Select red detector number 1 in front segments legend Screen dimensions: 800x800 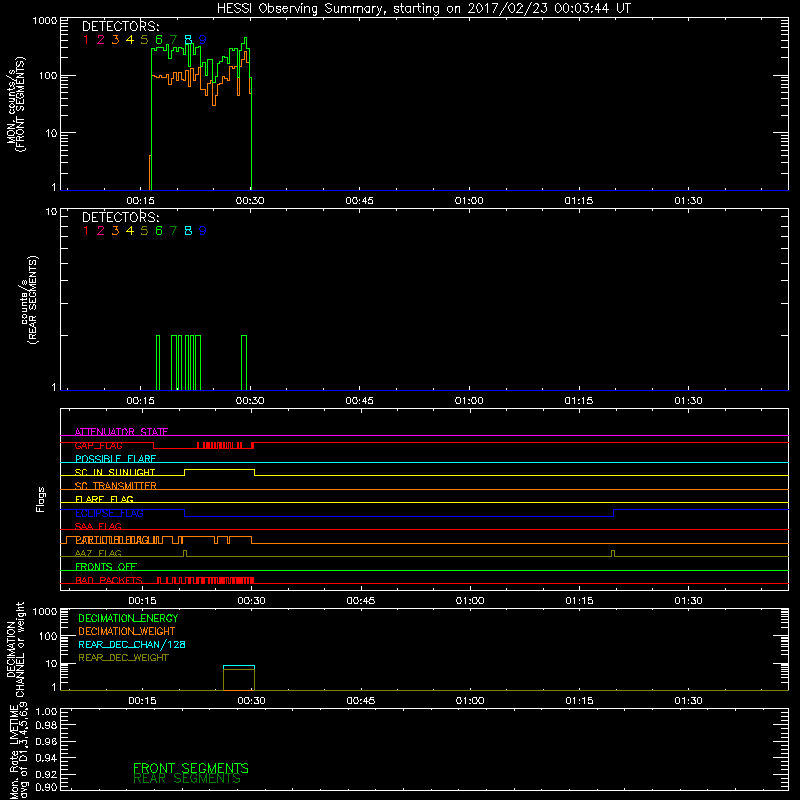(x=86, y=40)
